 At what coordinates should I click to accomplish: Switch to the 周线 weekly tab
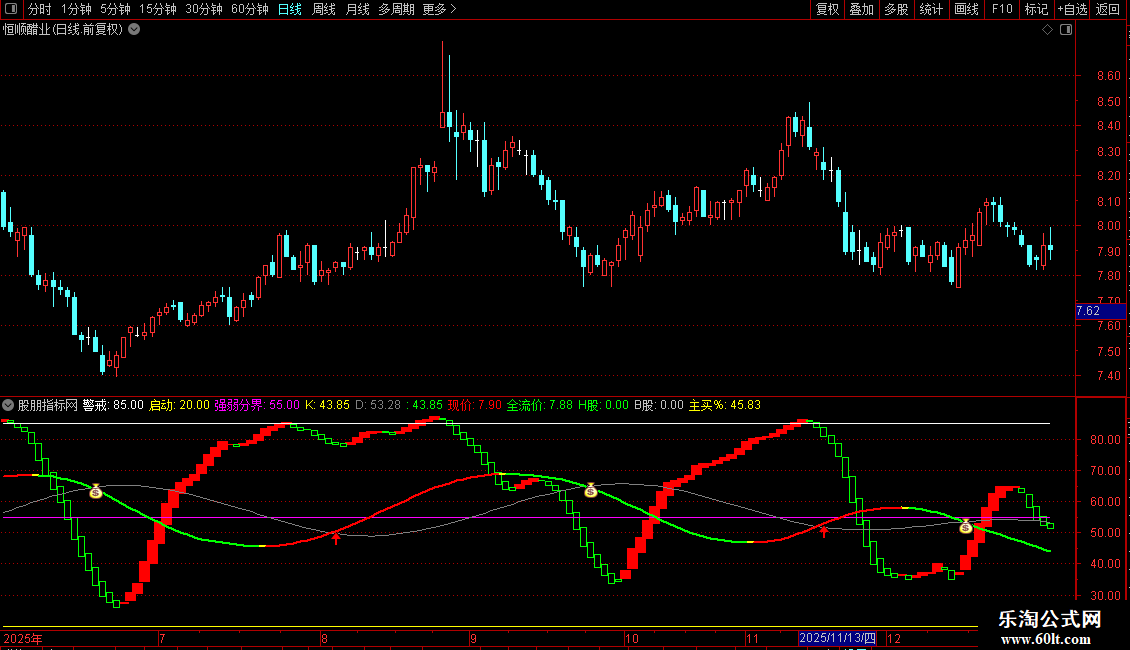click(324, 9)
